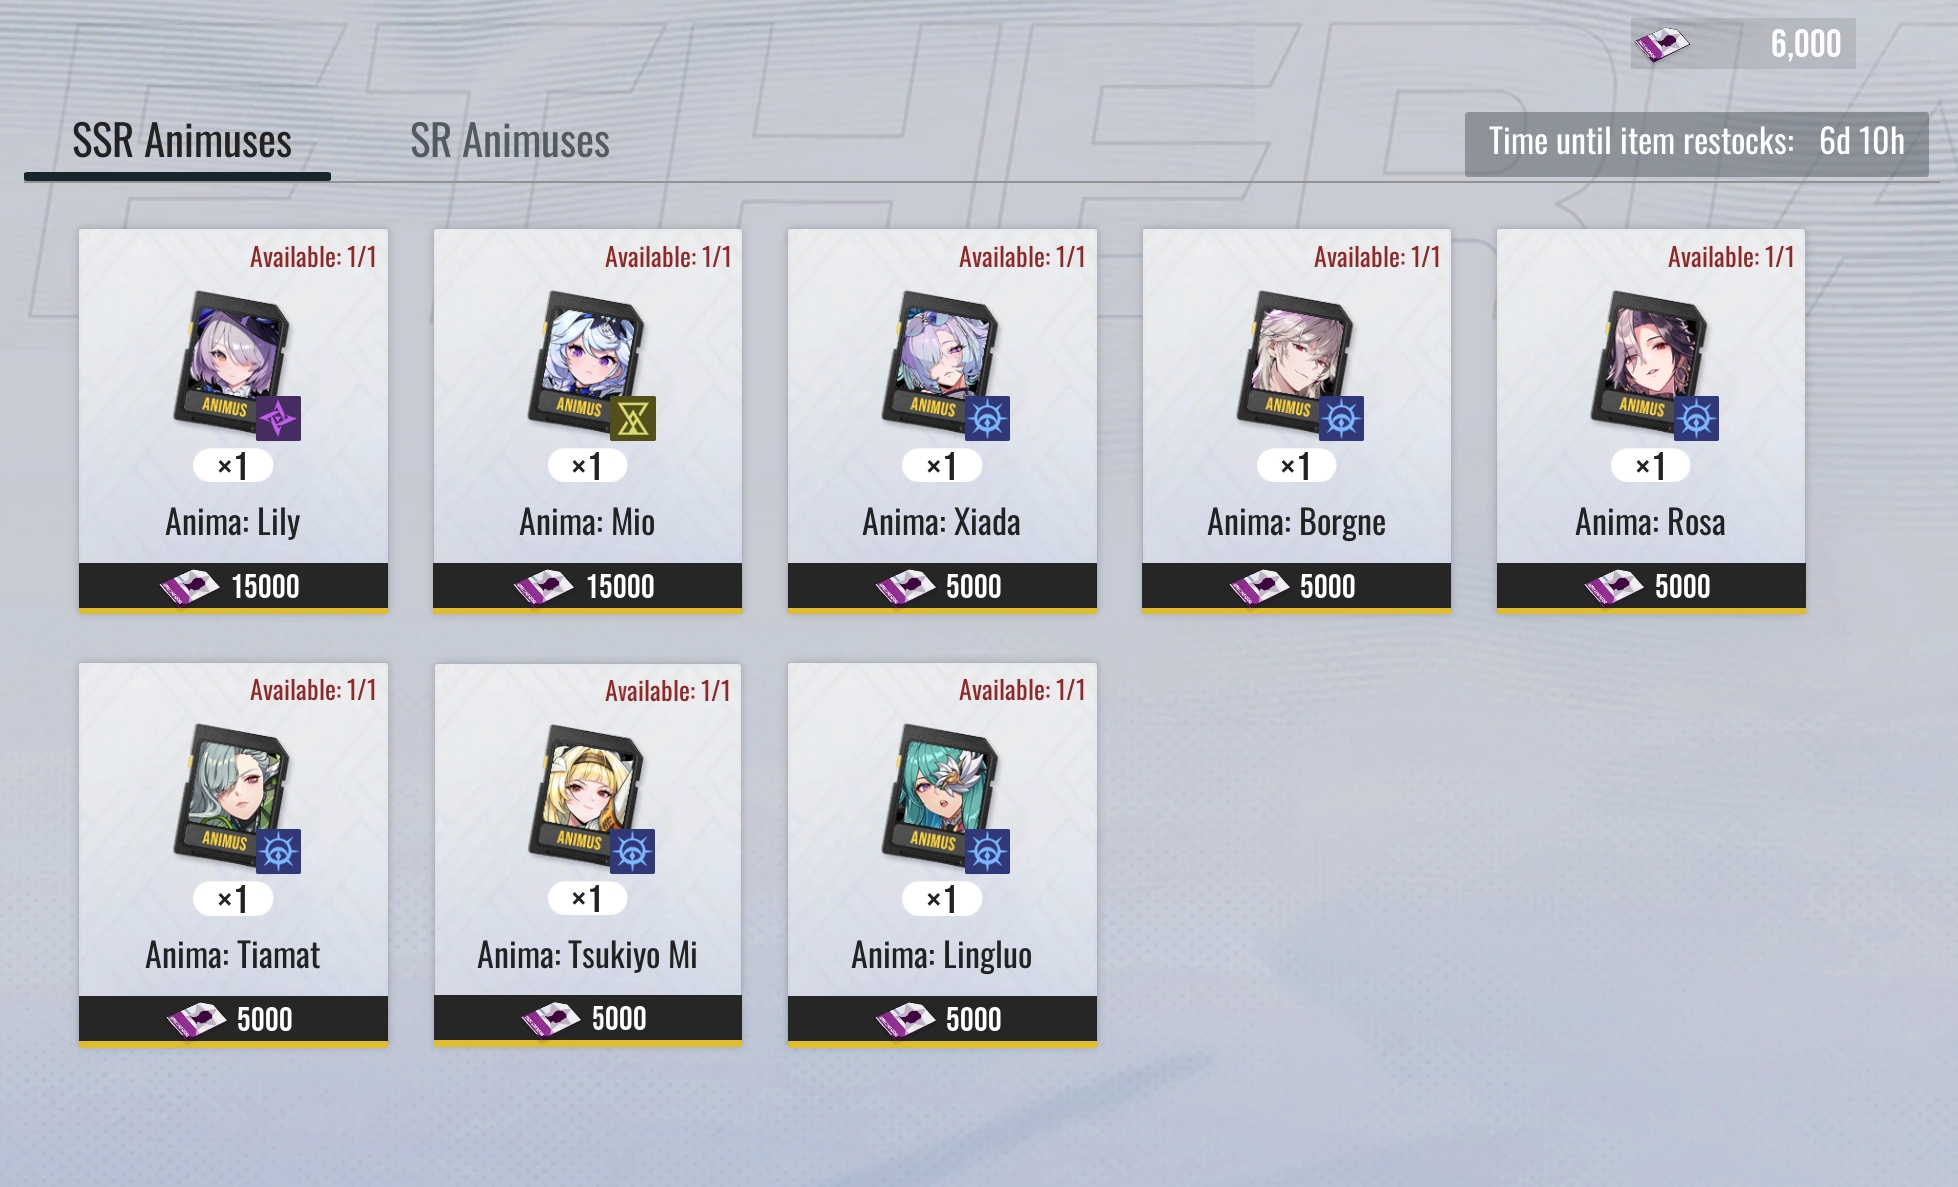Buy Anima: Lily for 15000
The width and height of the screenshot is (1958, 1187).
233,587
